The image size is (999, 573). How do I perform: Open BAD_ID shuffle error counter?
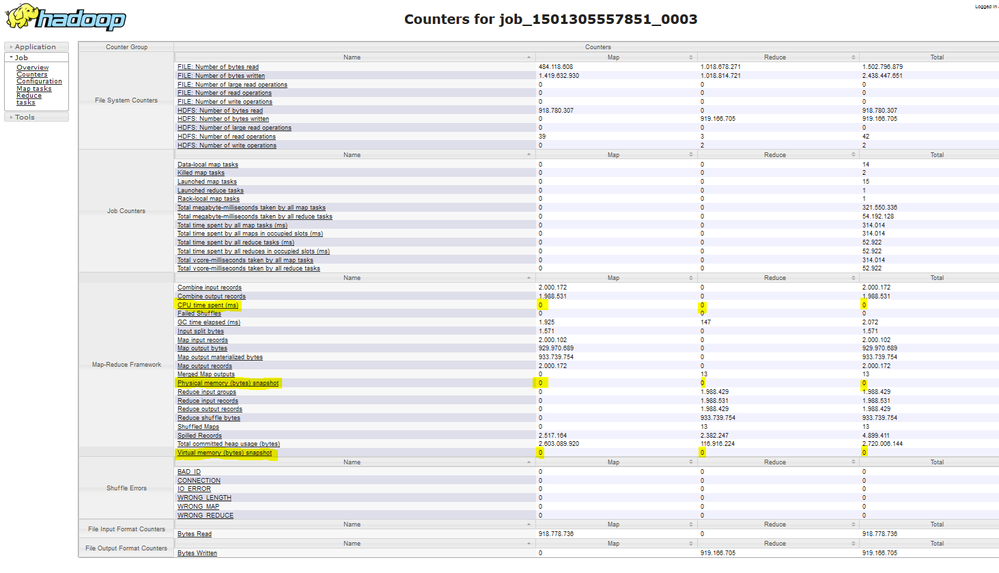189,472
